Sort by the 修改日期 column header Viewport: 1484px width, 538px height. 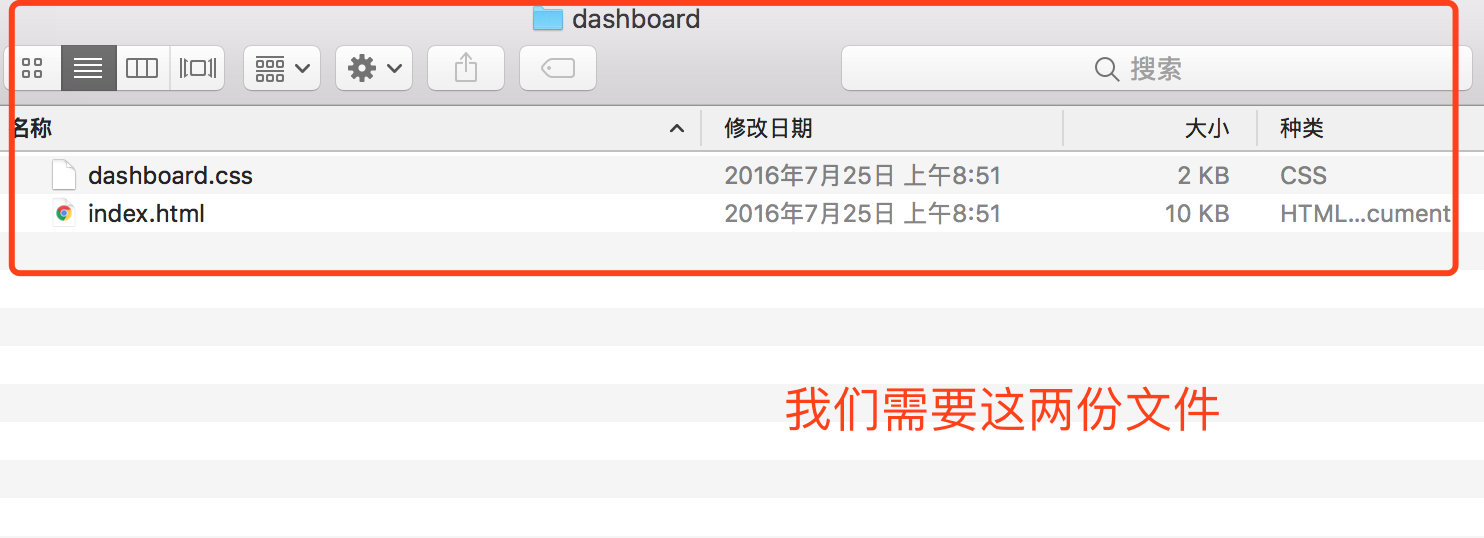pos(768,128)
